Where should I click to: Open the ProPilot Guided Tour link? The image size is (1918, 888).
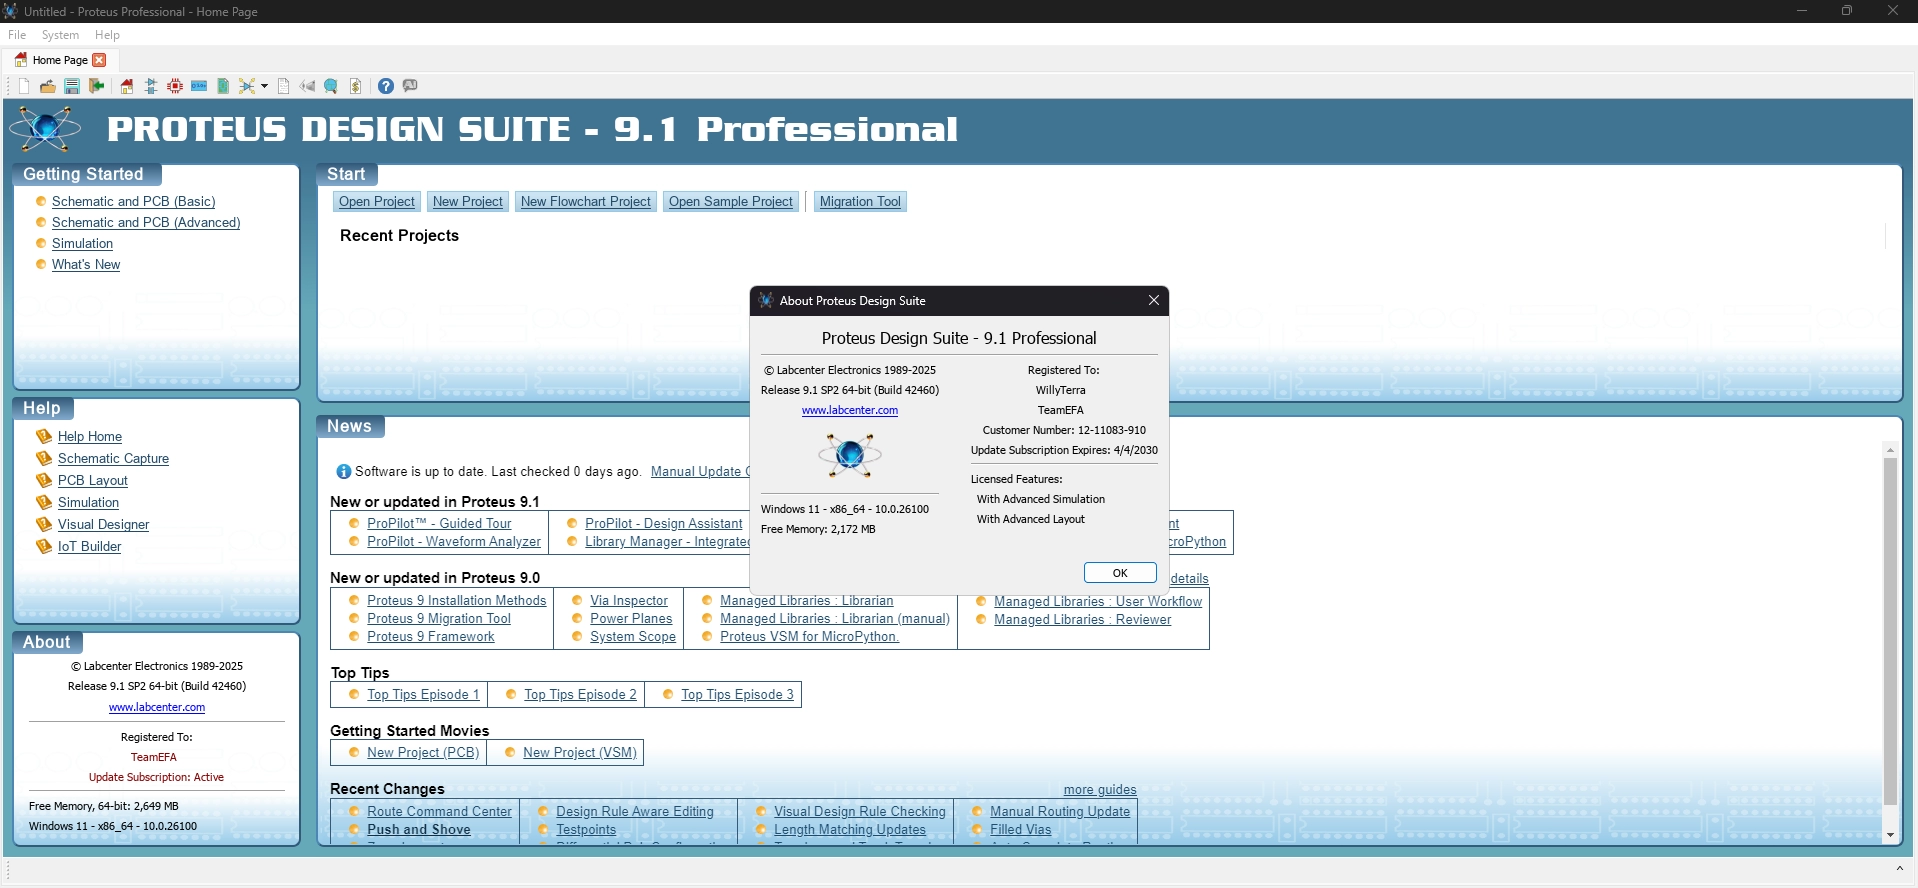click(439, 524)
